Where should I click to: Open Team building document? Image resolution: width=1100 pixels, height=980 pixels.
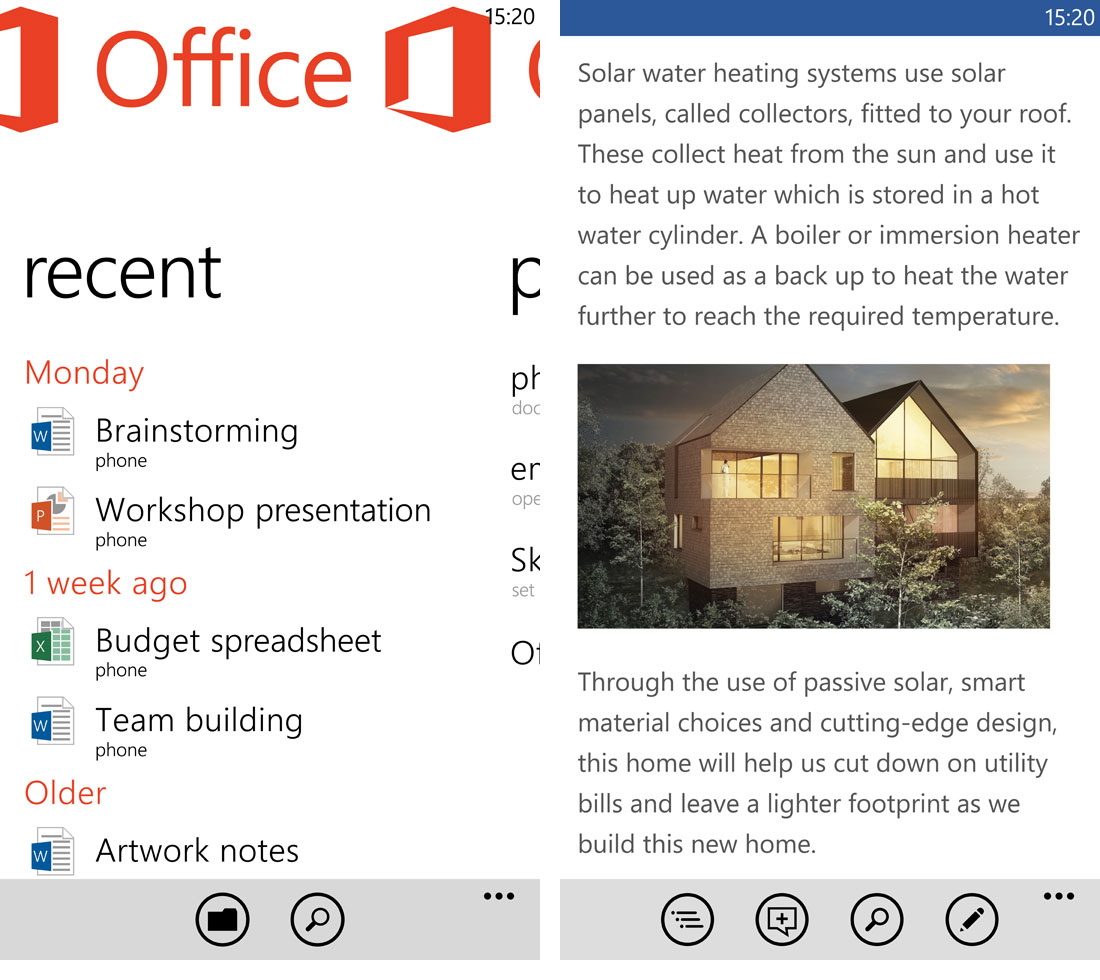coord(199,730)
